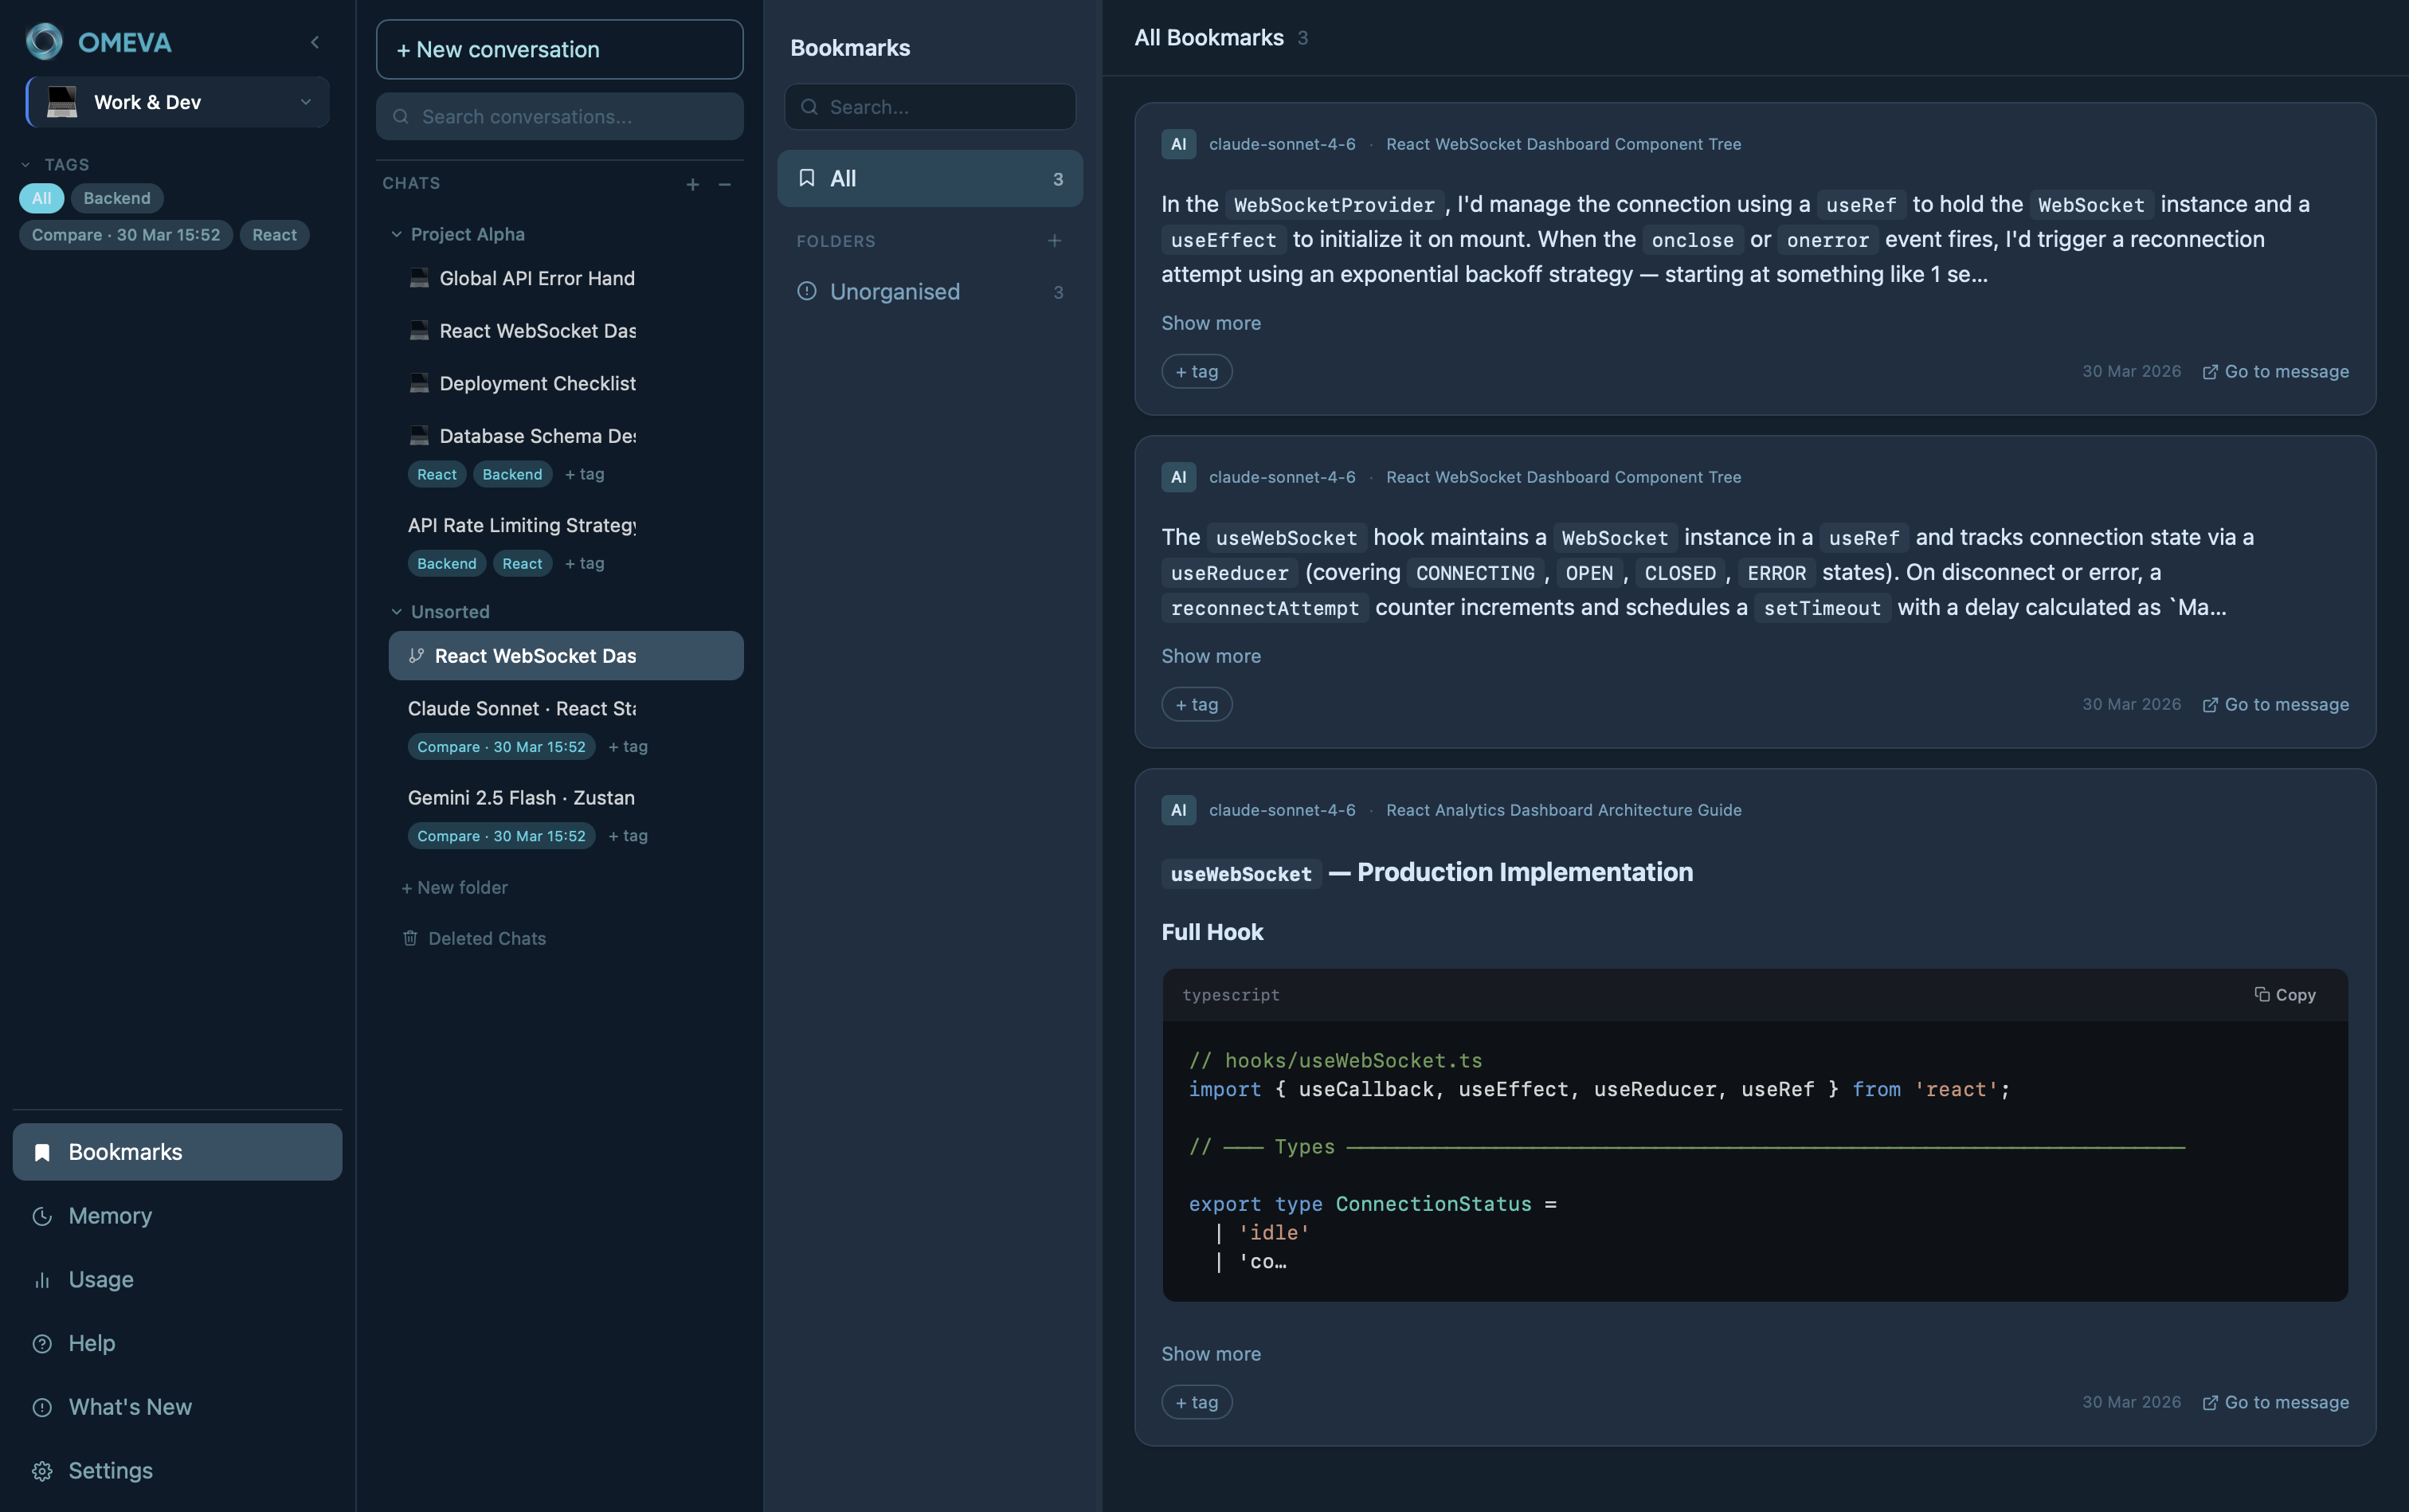Toggle the React tag filter
The height and width of the screenshot is (1512, 2409).
point(274,235)
